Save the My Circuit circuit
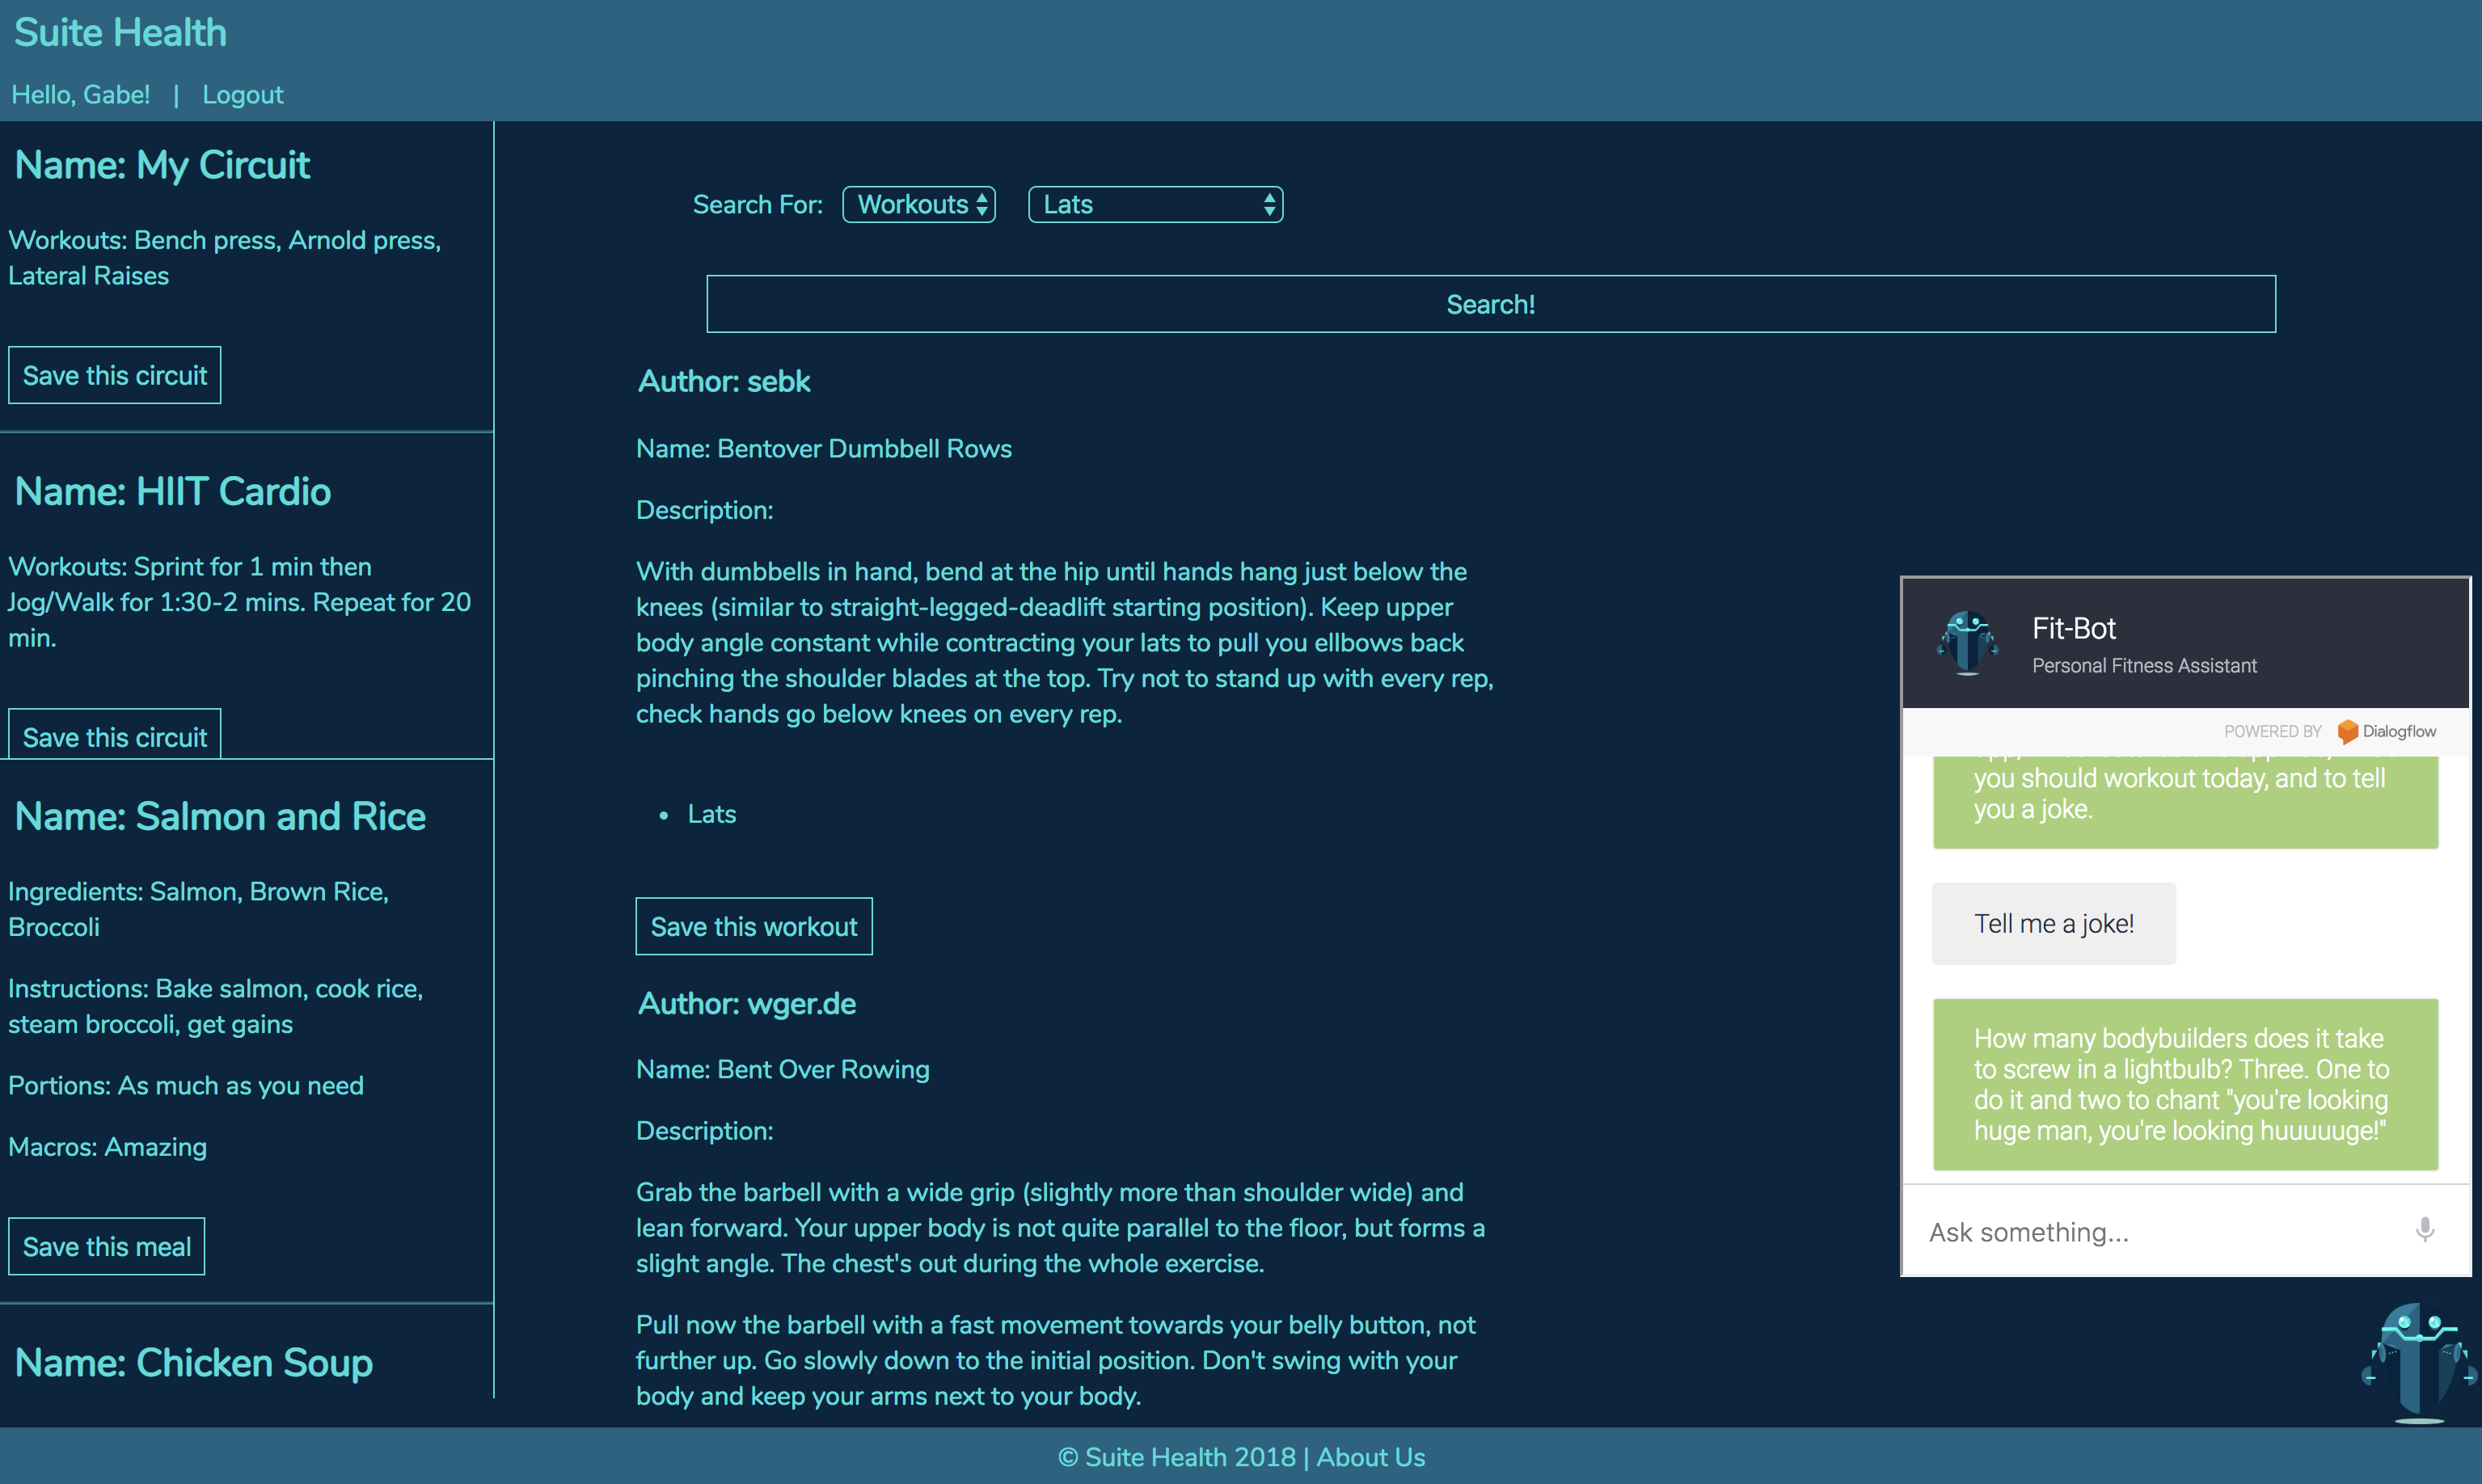Screen dimensions: 2482x1484 point(114,376)
